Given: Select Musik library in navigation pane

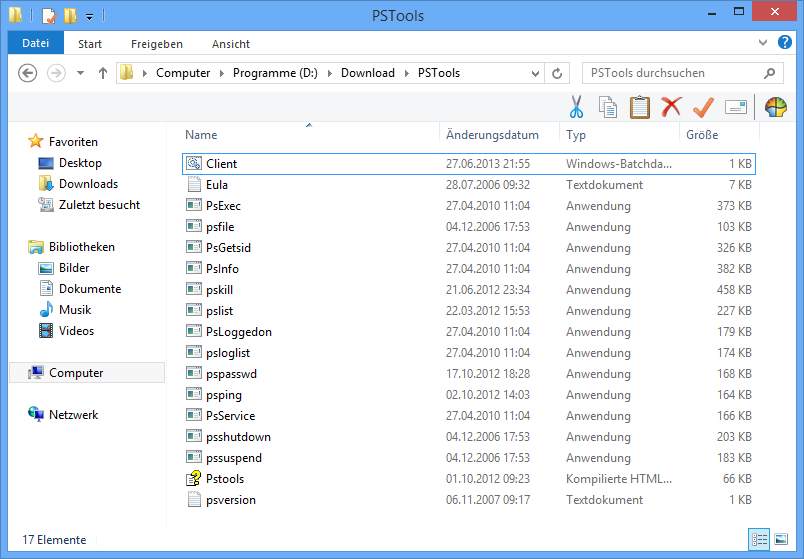Looking at the screenshot, I should click(x=75, y=310).
